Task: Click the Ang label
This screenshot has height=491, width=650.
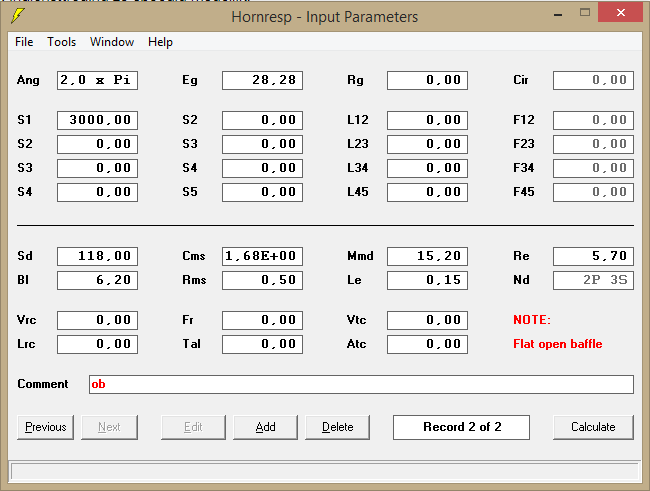Action: pos(28,80)
